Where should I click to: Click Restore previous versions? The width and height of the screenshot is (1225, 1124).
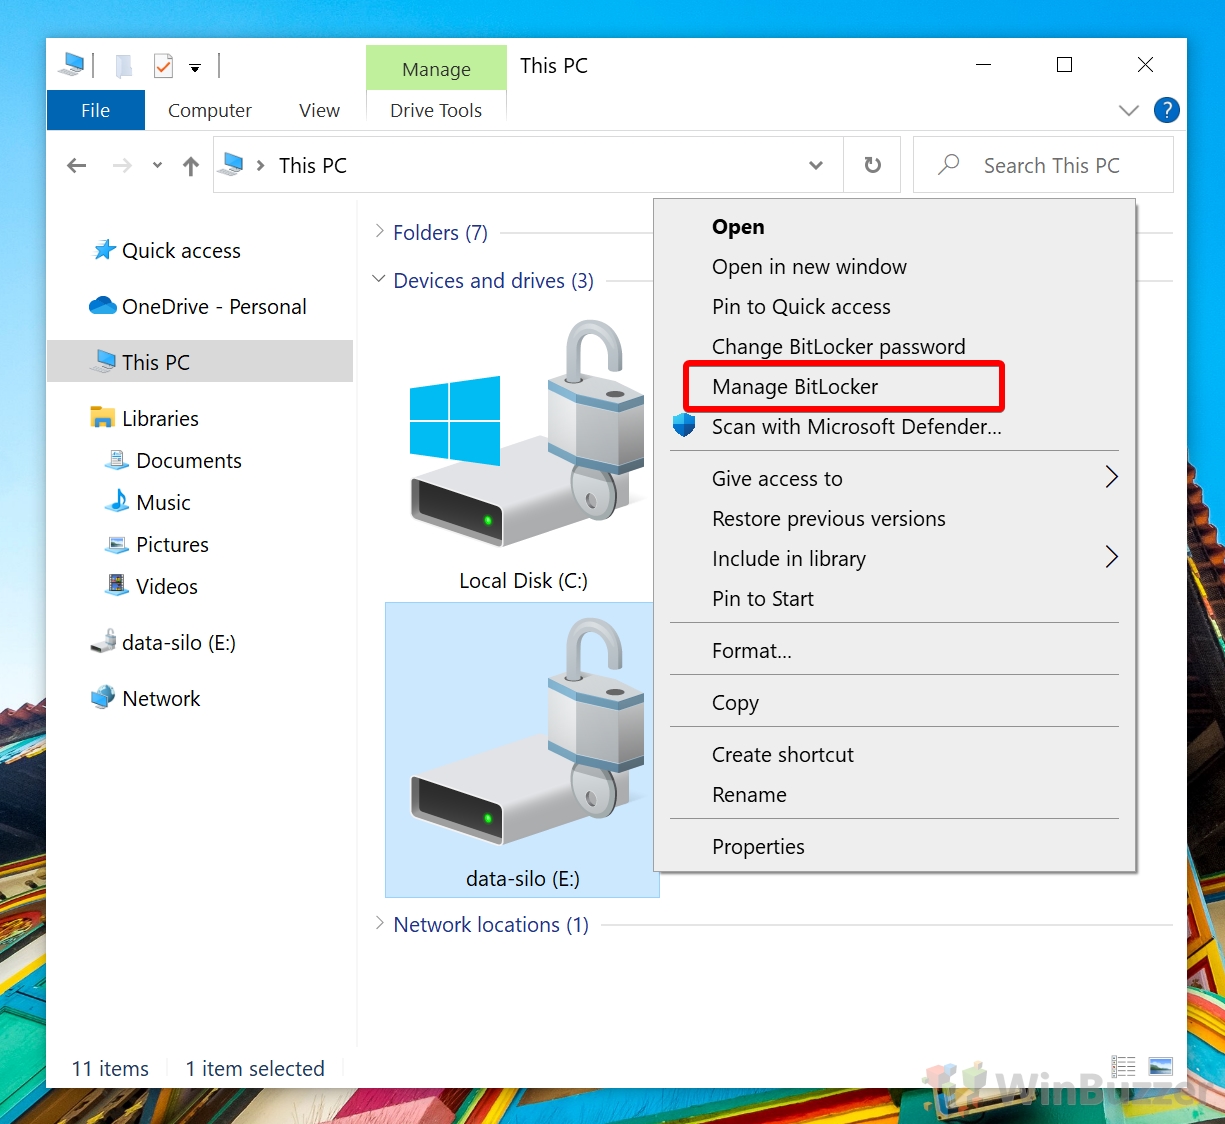coord(828,518)
